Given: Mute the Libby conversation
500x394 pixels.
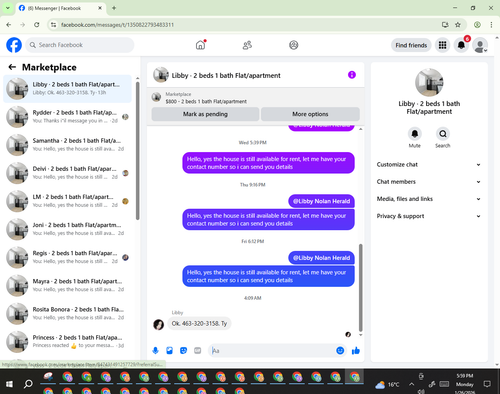Looking at the screenshot, I should [x=414, y=134].
